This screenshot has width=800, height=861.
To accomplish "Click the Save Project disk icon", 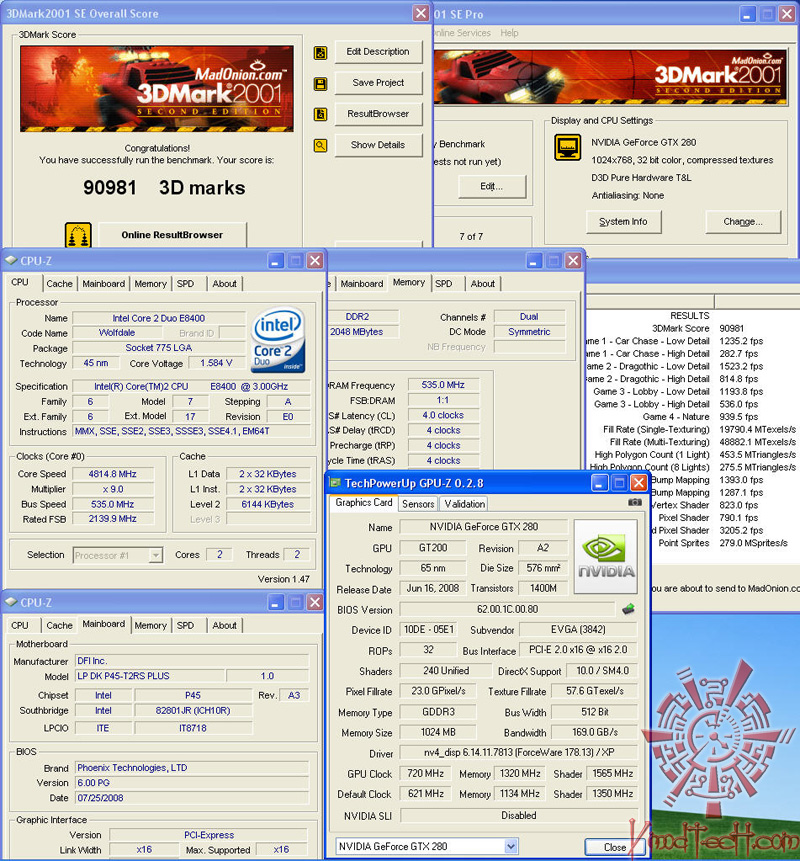I will [x=320, y=84].
